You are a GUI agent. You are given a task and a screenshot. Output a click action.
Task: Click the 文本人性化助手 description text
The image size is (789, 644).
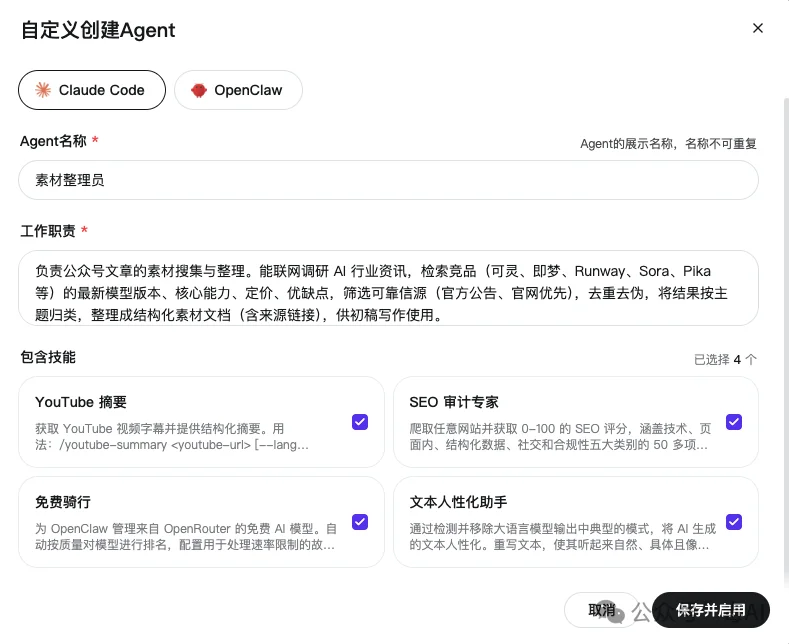tap(562, 536)
